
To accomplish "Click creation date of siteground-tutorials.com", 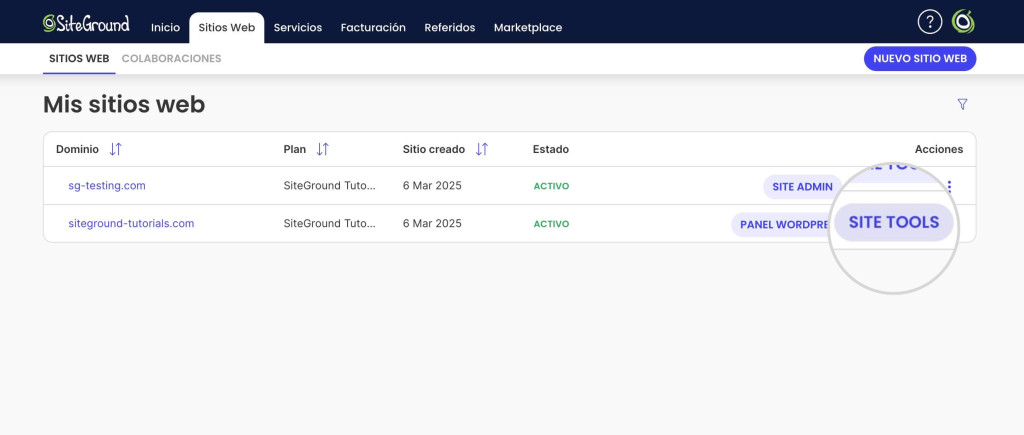I will coord(432,223).
